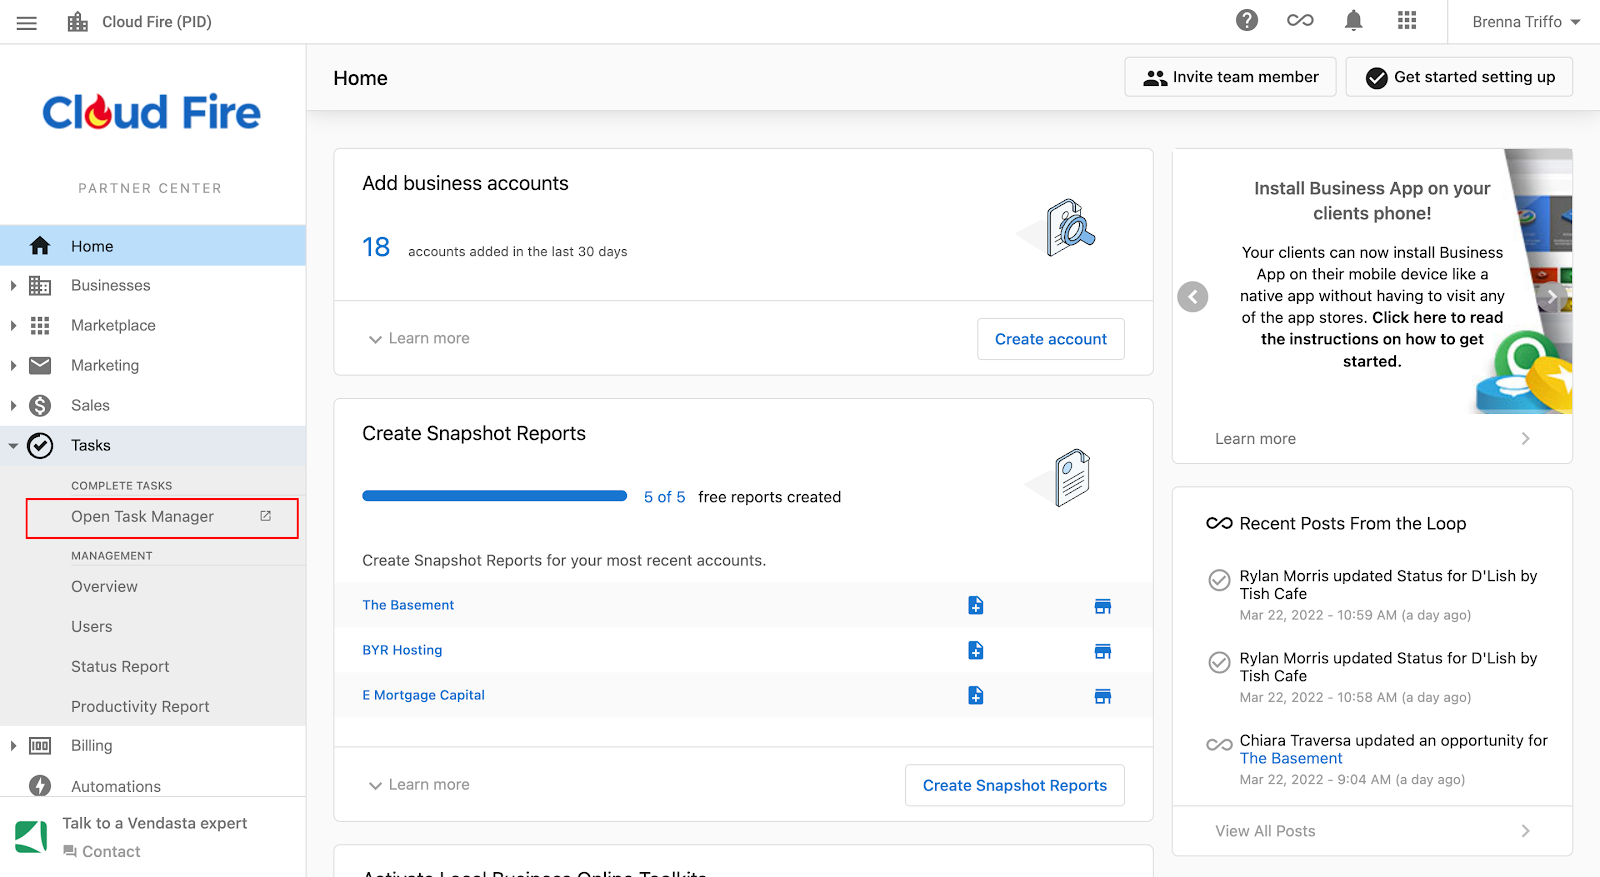Screen dimensions: 1600x877
Task: Click the Marketplace grid icon
Action: (x=40, y=326)
